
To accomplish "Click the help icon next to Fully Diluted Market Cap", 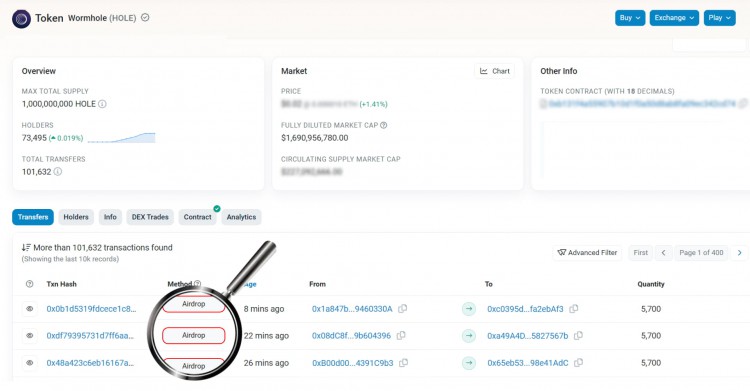I will (x=384, y=125).
